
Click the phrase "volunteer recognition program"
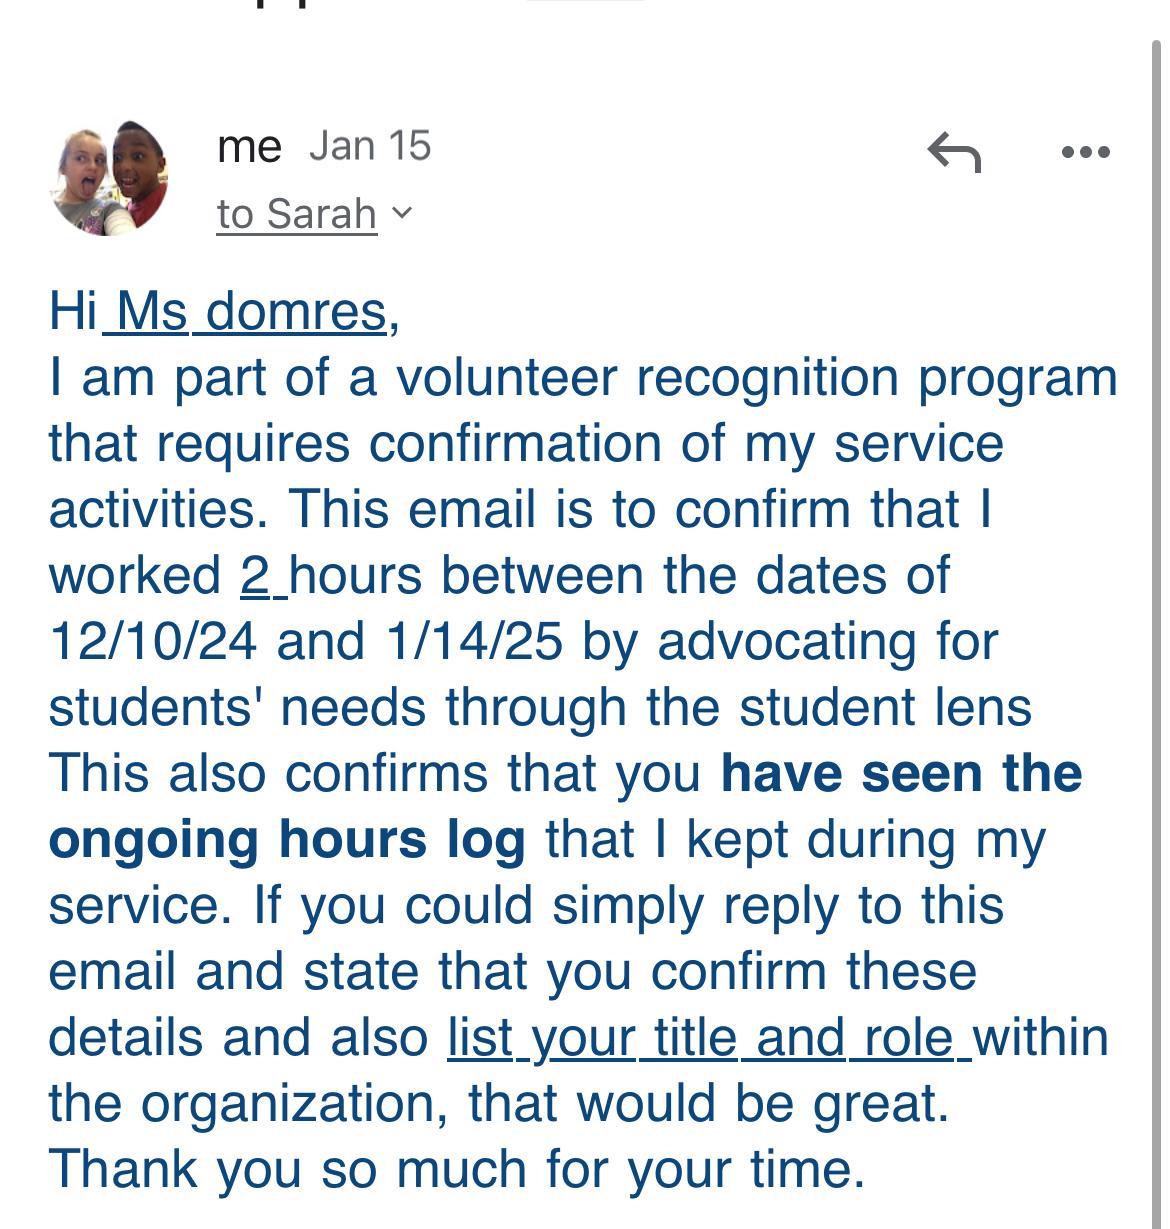[x=756, y=377]
